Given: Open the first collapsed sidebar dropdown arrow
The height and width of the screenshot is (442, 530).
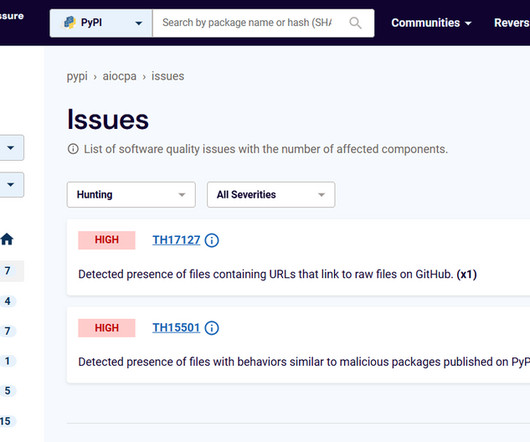Looking at the screenshot, I should pos(11,148).
